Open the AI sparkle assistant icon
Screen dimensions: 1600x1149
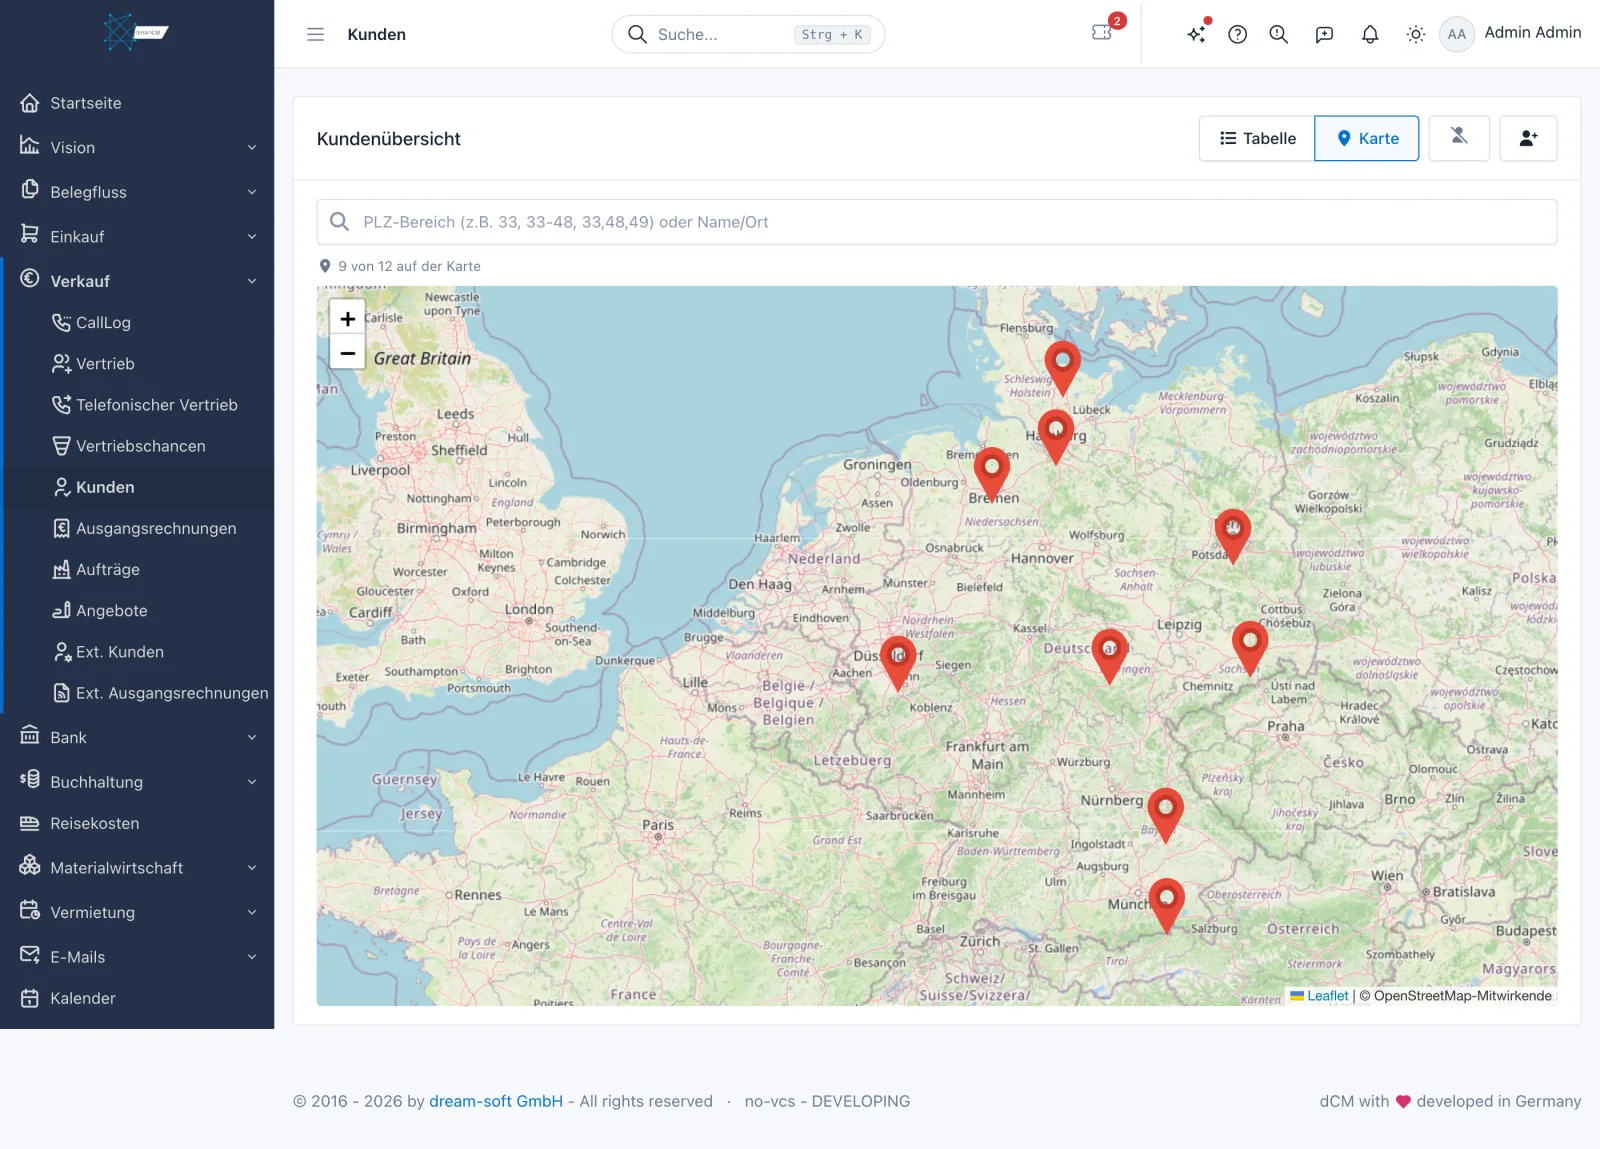point(1197,34)
